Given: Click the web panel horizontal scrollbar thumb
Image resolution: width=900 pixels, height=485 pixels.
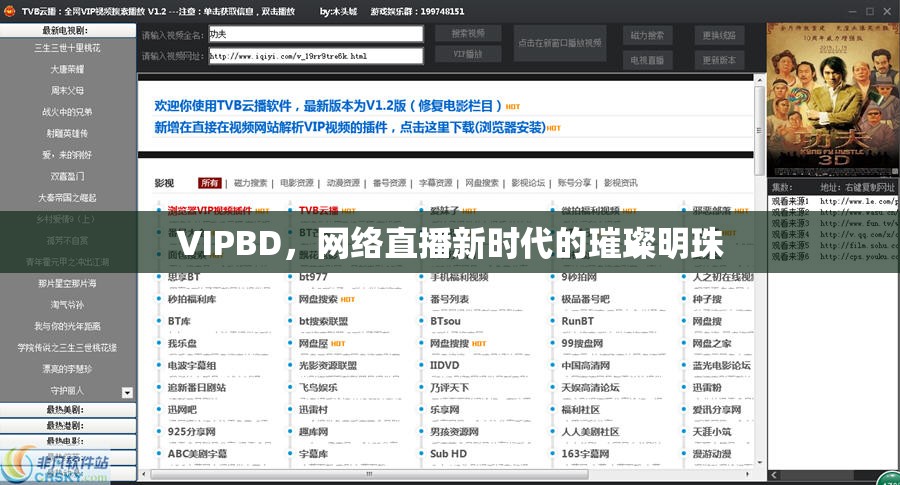Looking at the screenshot, I should [369, 475].
